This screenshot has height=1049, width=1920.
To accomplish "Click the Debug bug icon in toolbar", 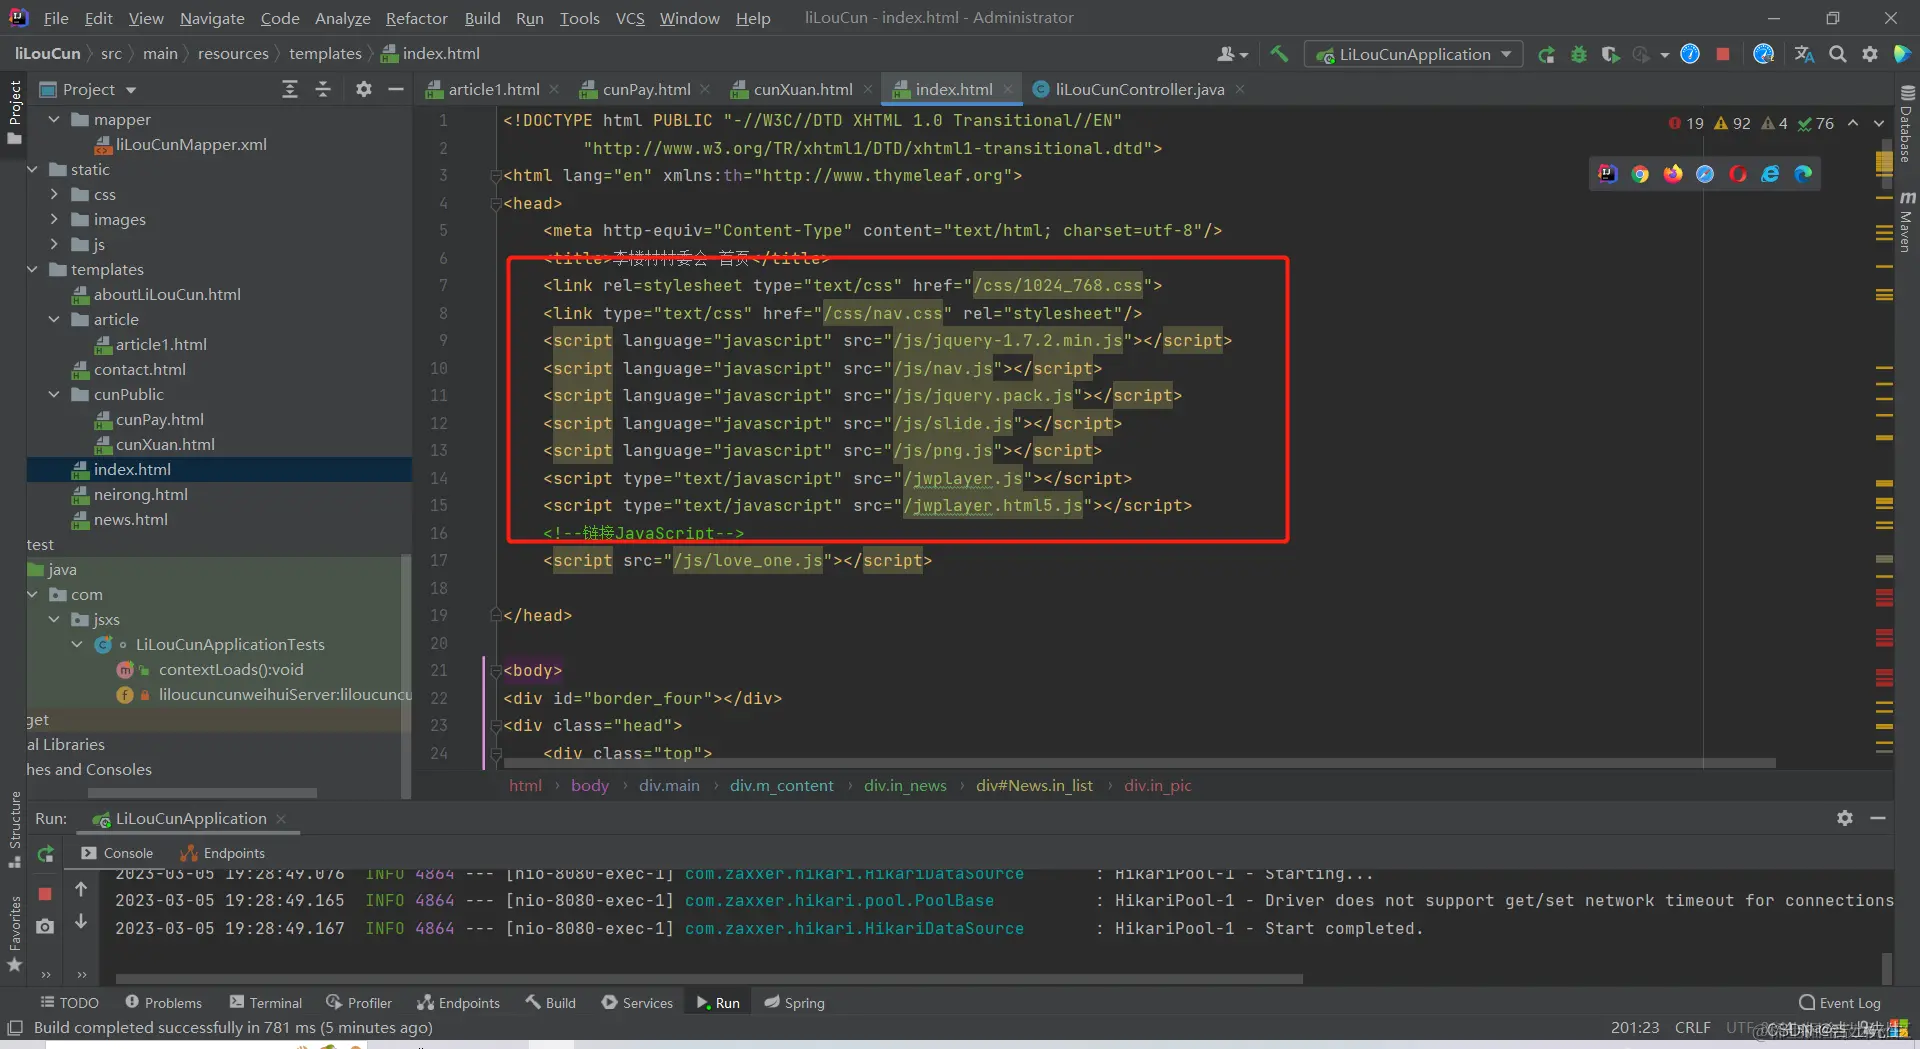I will pyautogui.click(x=1578, y=54).
